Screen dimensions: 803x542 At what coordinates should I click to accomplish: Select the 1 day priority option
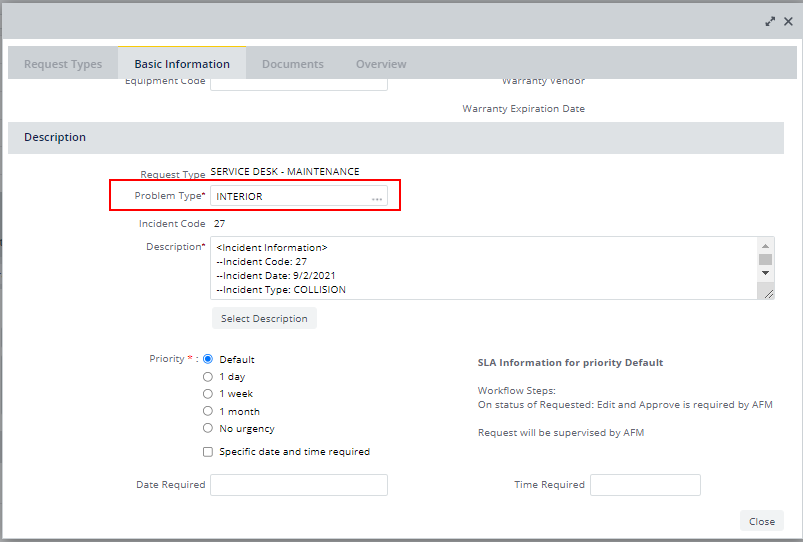coord(207,377)
